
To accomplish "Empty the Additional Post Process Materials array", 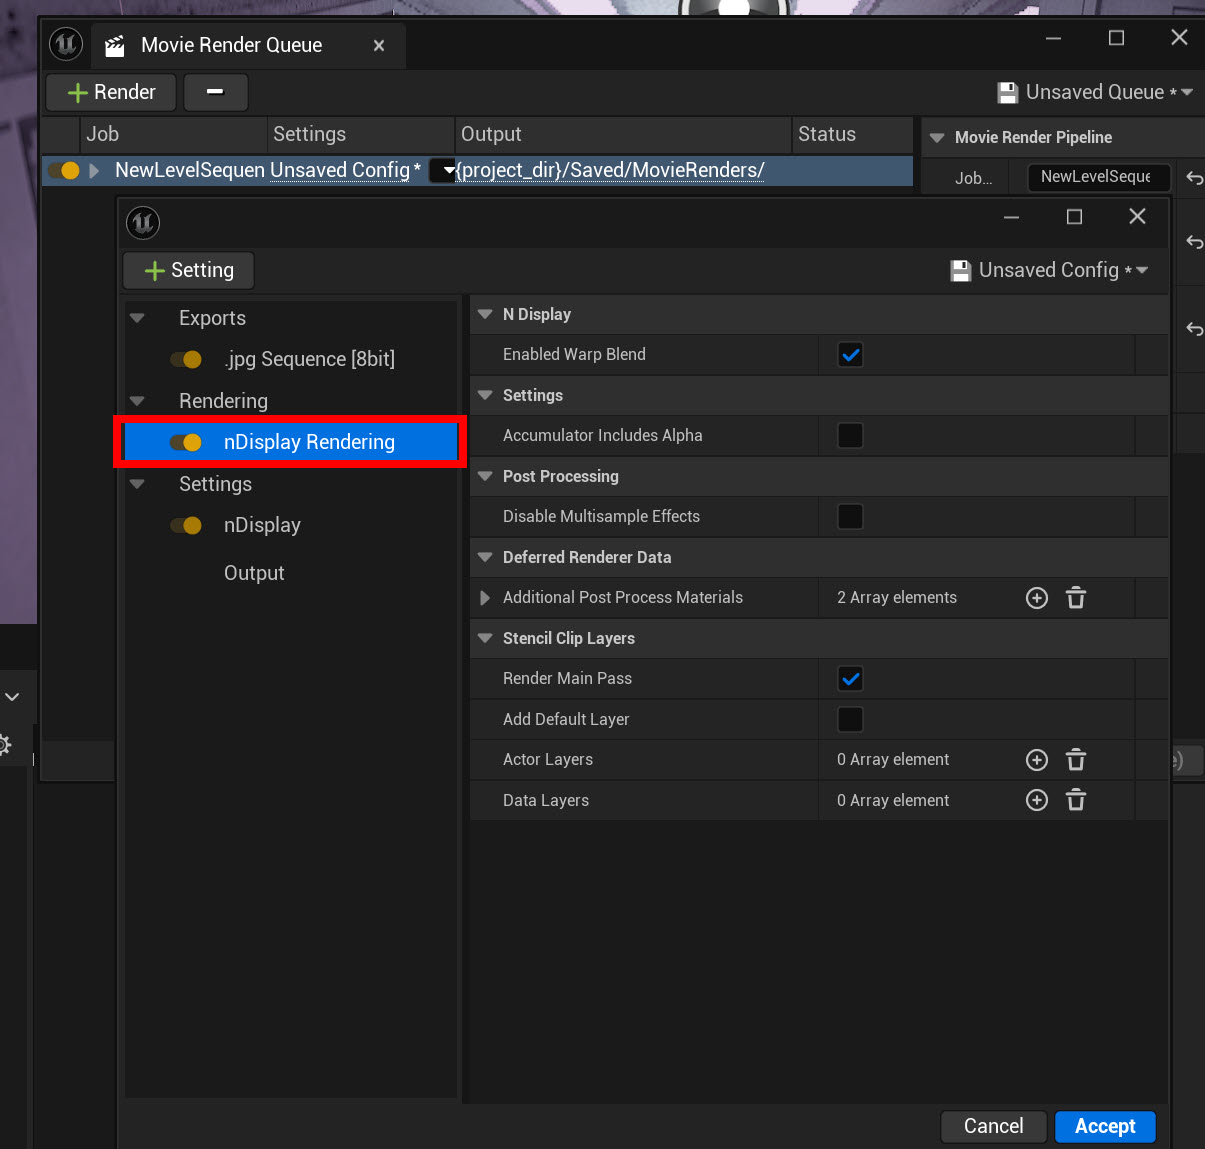I will (1076, 598).
